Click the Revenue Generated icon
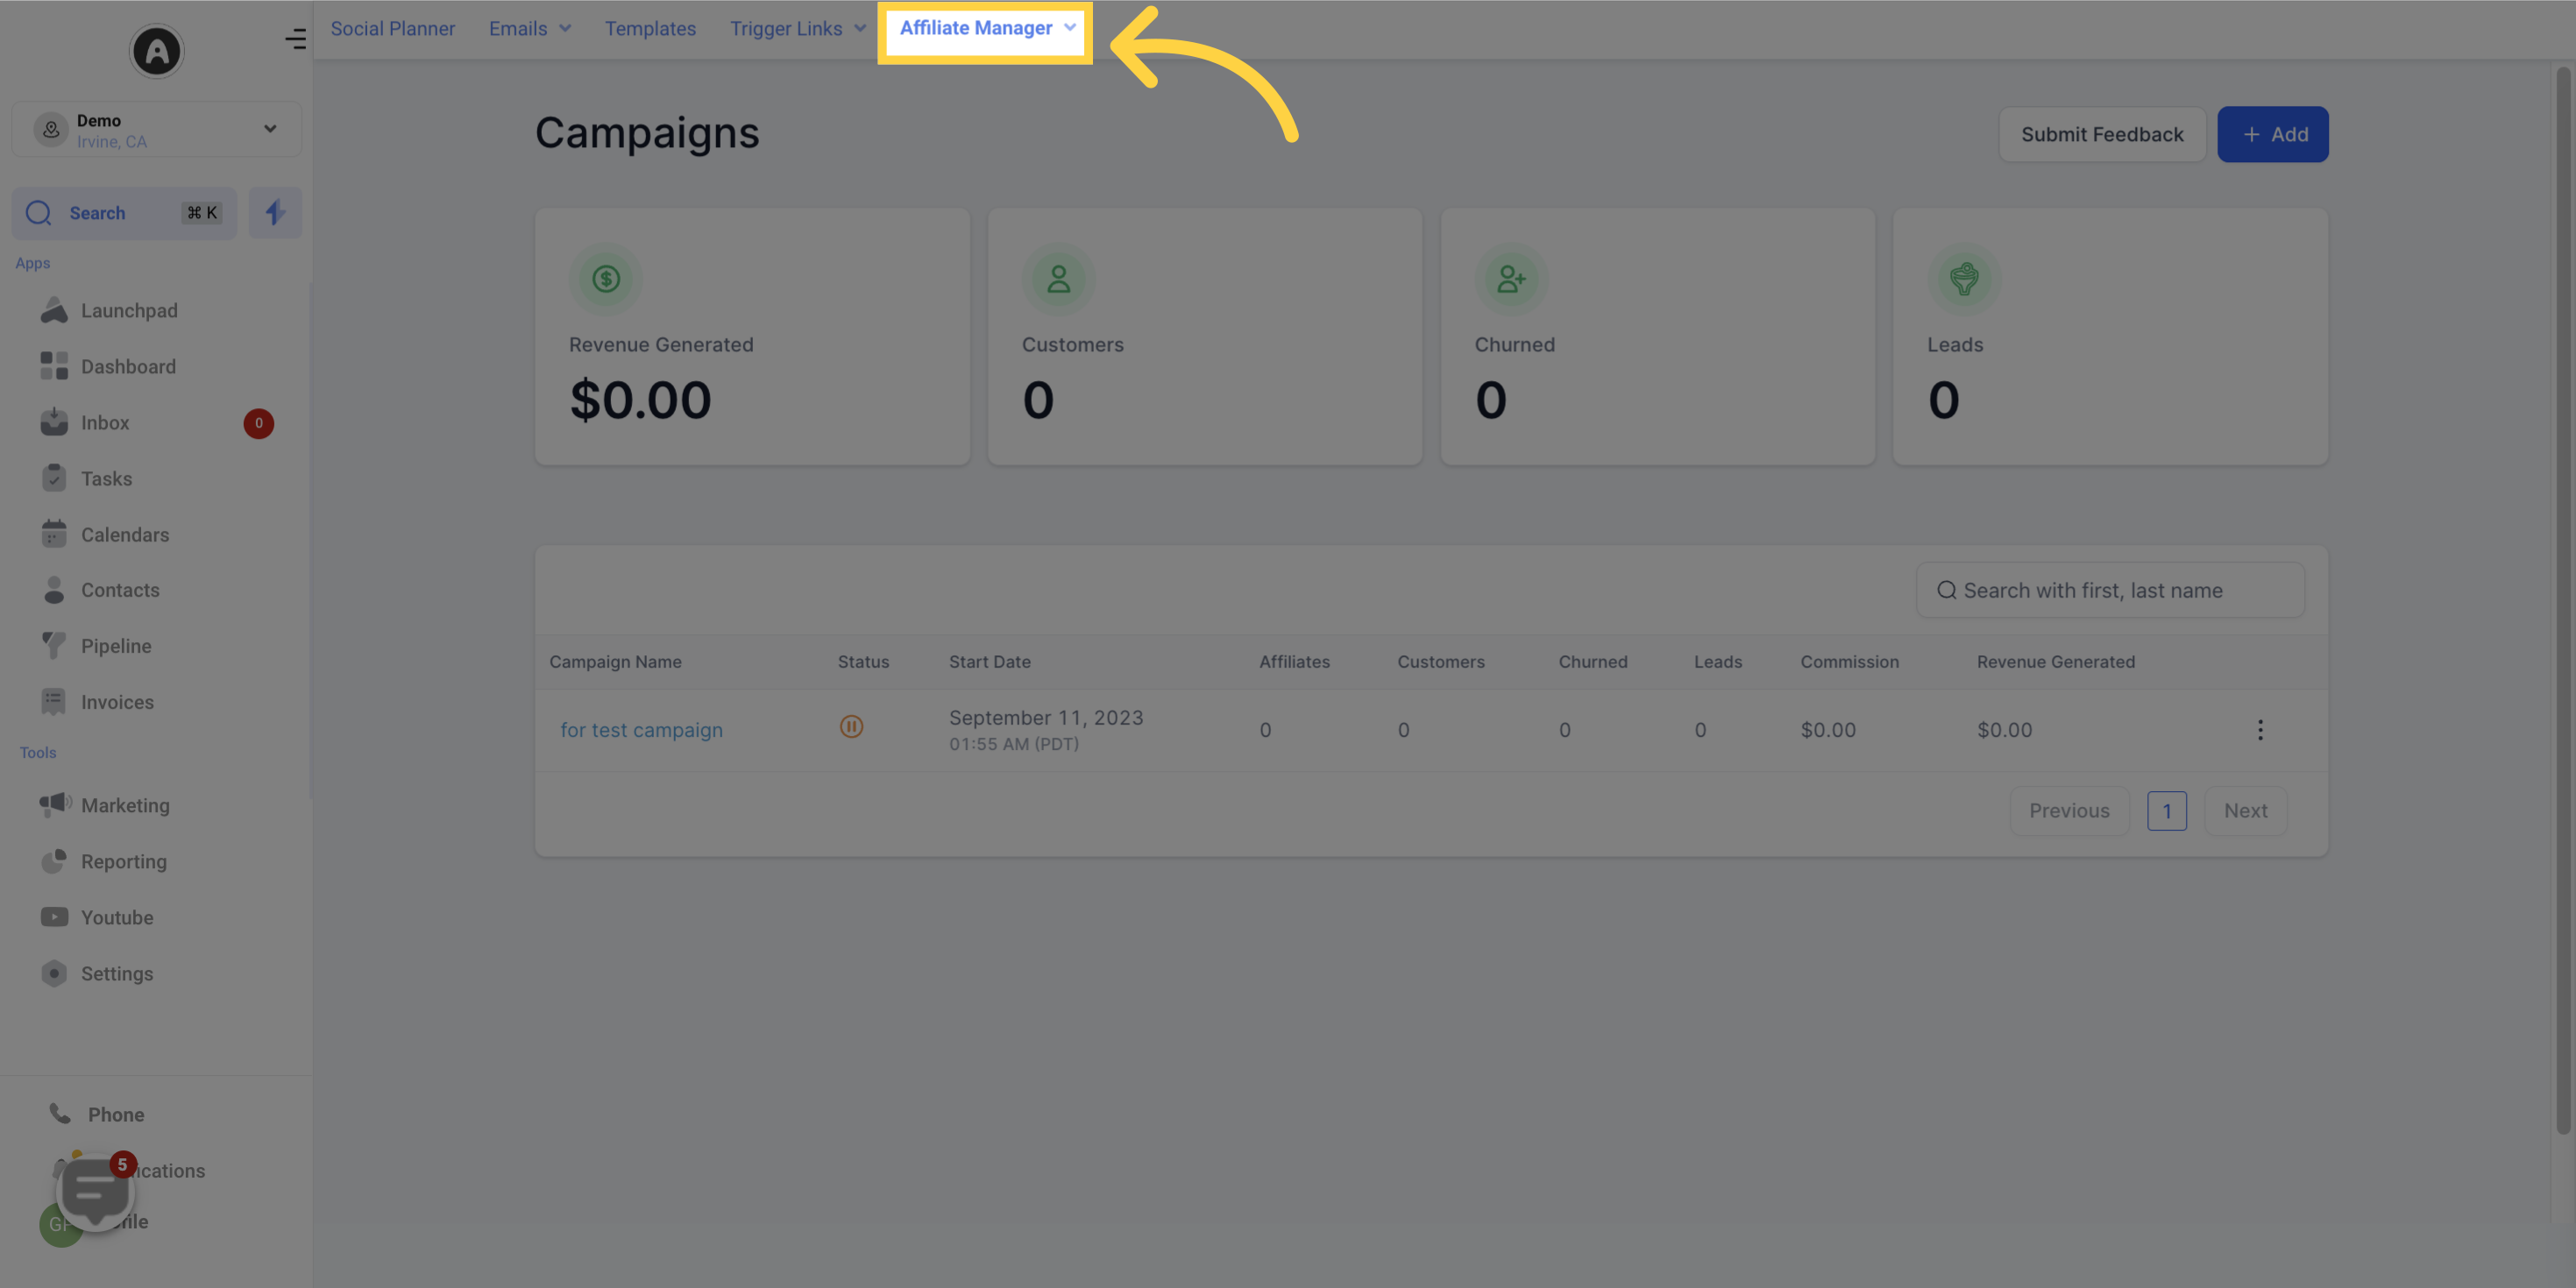This screenshot has width=2576, height=1288. coord(605,278)
